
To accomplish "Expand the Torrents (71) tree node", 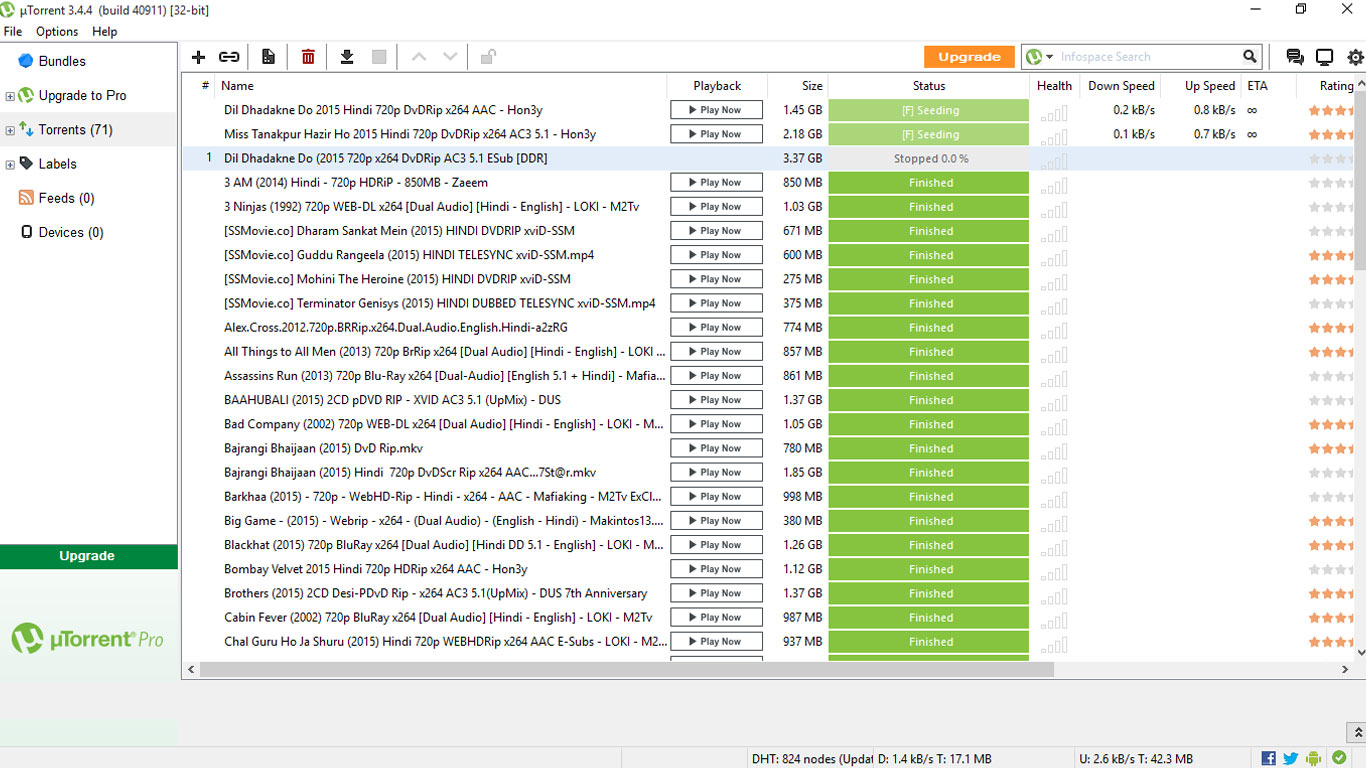I will (x=10, y=130).
